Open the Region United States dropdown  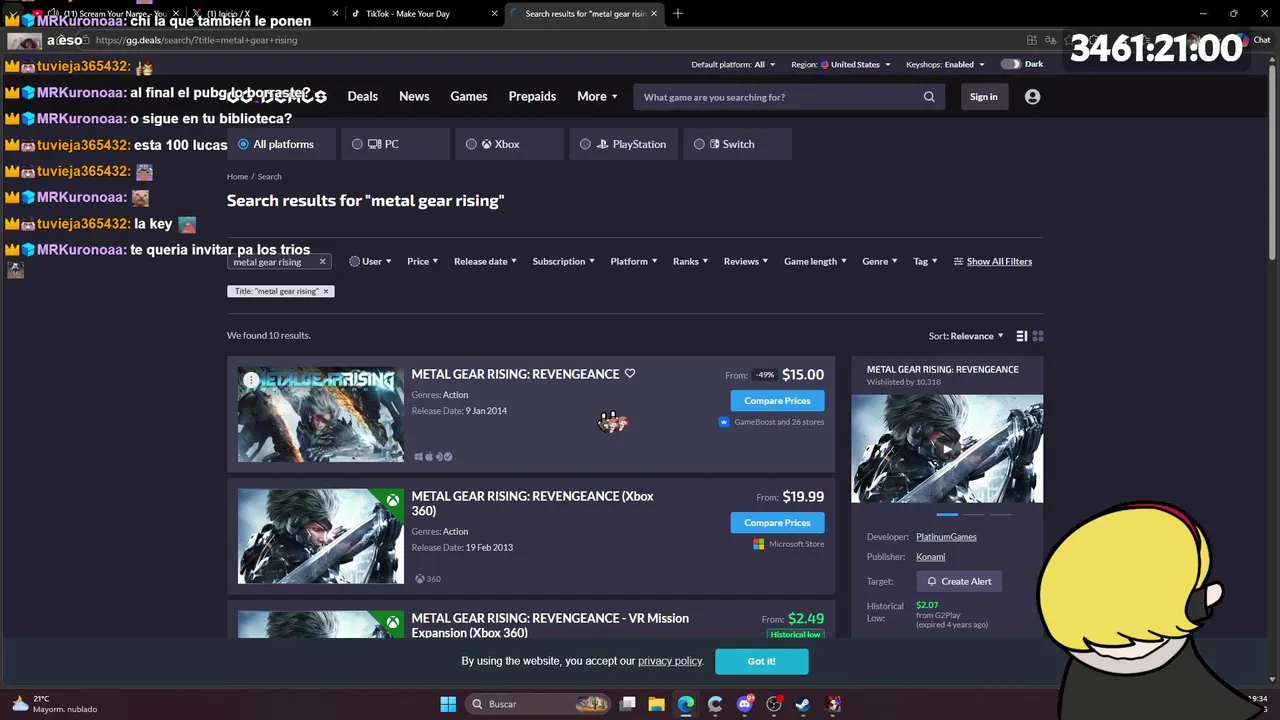841,64
